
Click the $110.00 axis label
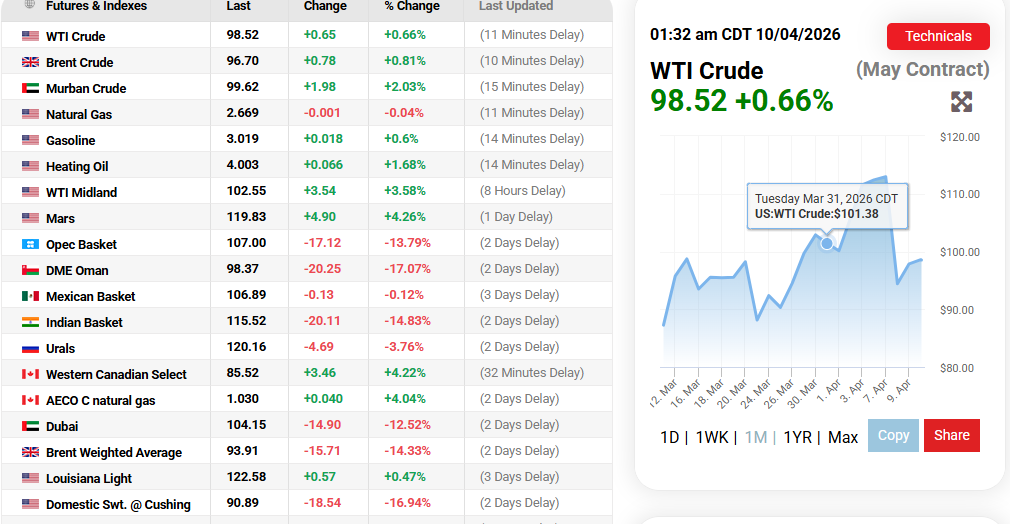(960, 194)
